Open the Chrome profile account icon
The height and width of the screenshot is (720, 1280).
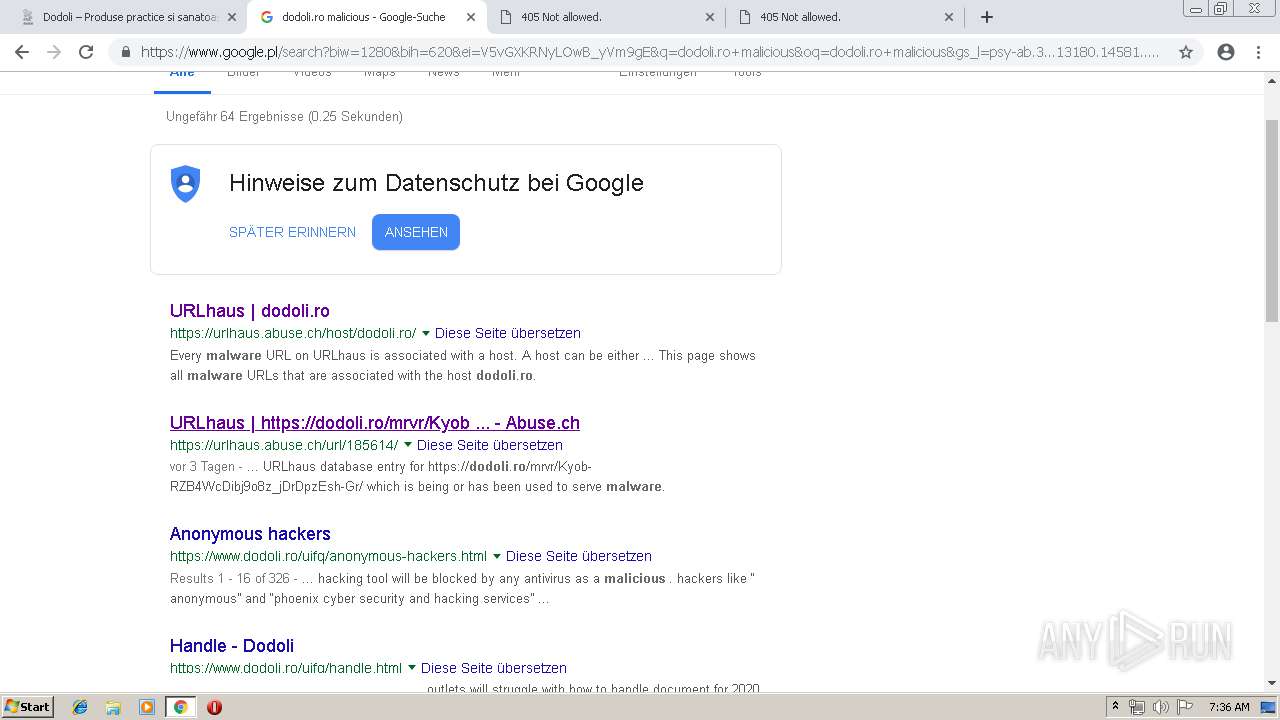[x=1226, y=52]
